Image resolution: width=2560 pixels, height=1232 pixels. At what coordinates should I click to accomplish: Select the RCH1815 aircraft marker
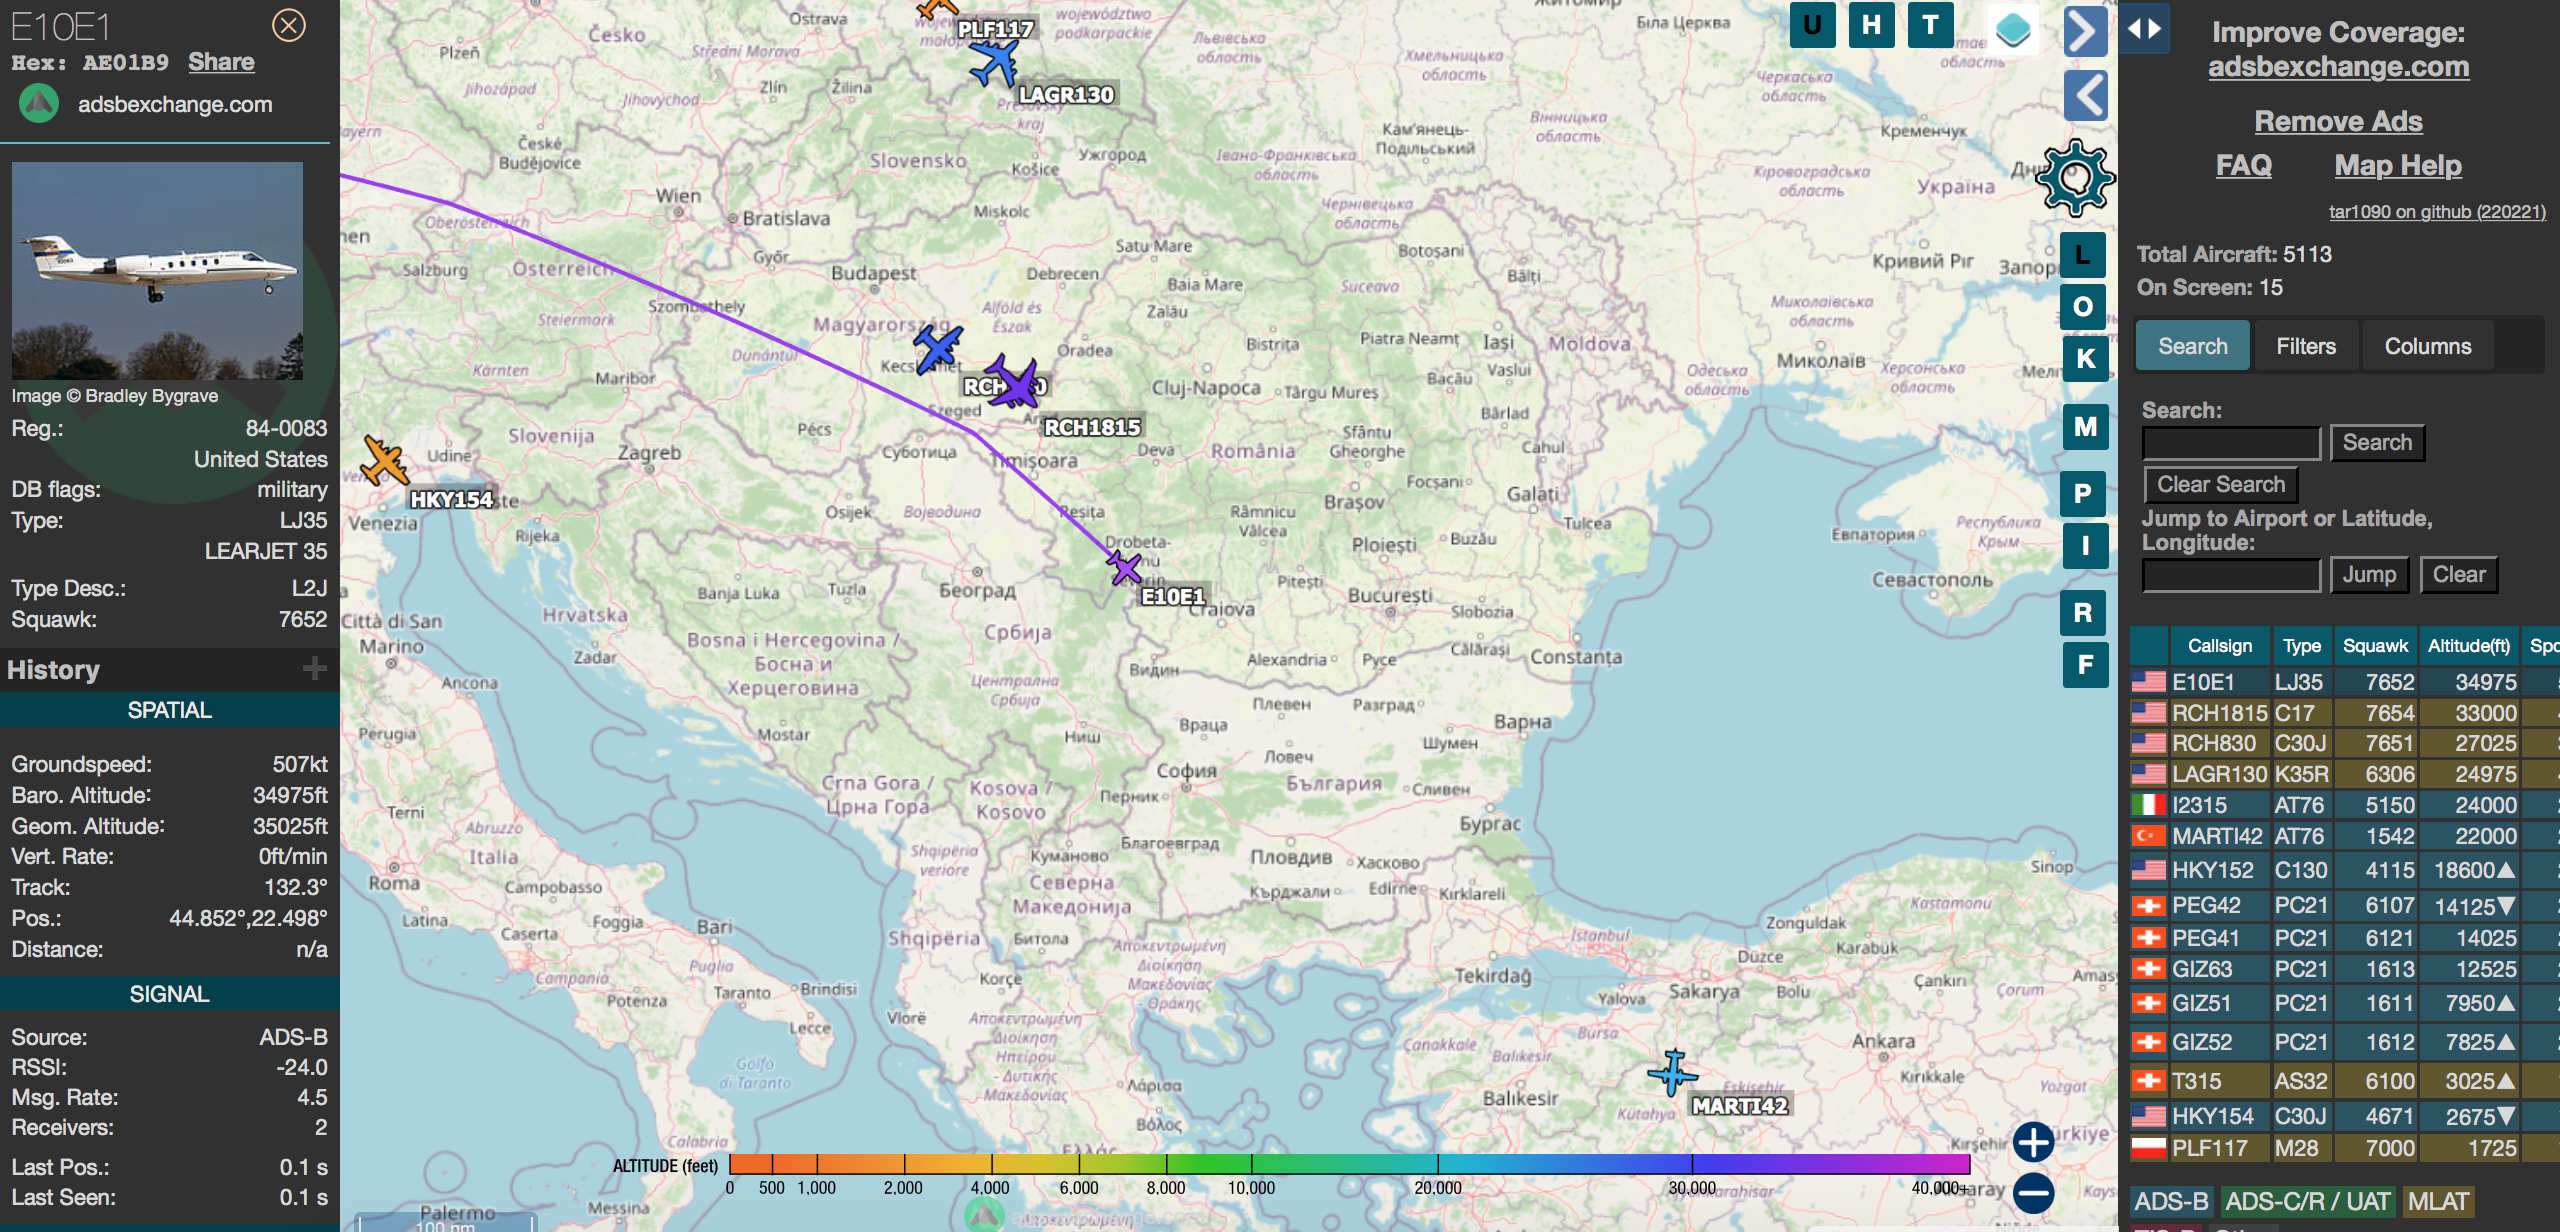[1014, 381]
